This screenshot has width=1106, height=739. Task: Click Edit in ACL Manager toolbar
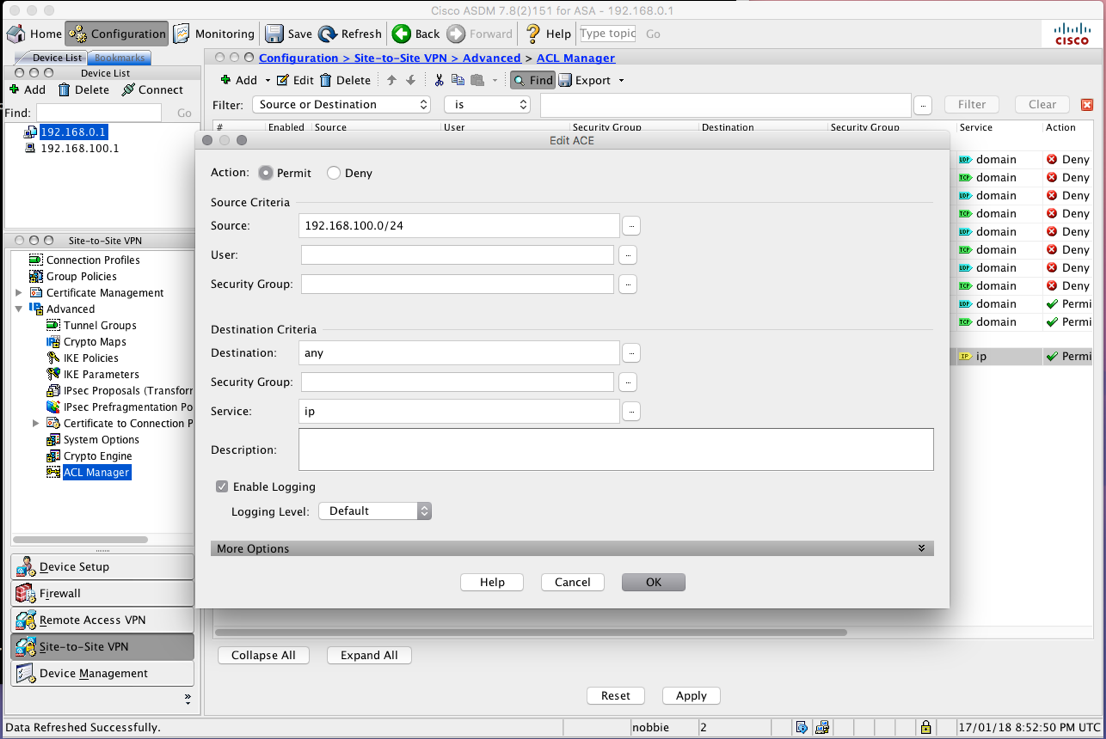295,80
